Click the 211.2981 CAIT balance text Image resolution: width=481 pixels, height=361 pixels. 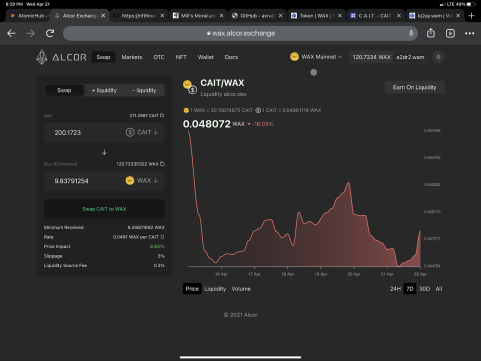click(x=144, y=115)
